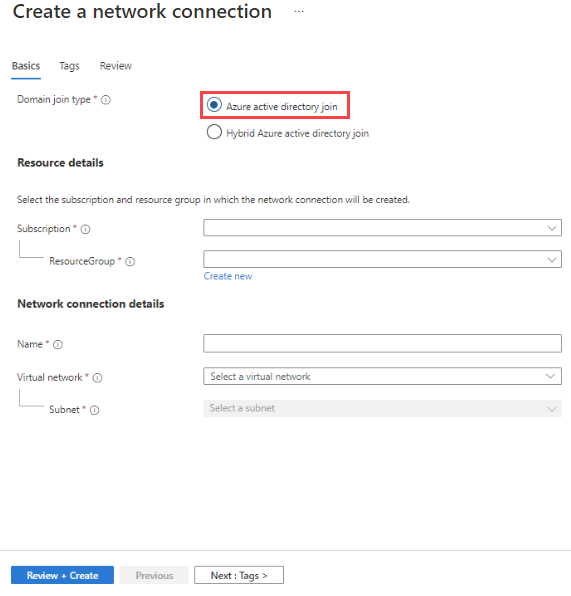Open the ellipsis menu beside page title
The image size is (571, 596).
[299, 12]
